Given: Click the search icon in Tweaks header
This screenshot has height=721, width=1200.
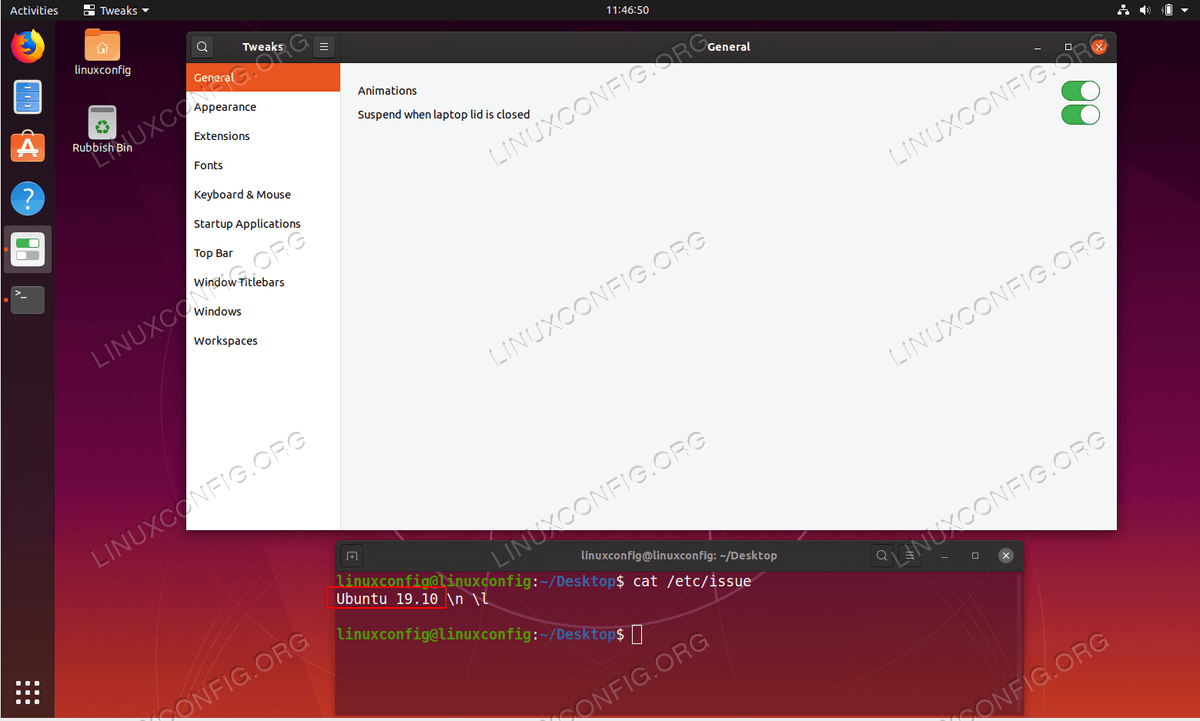Looking at the screenshot, I should [202, 47].
